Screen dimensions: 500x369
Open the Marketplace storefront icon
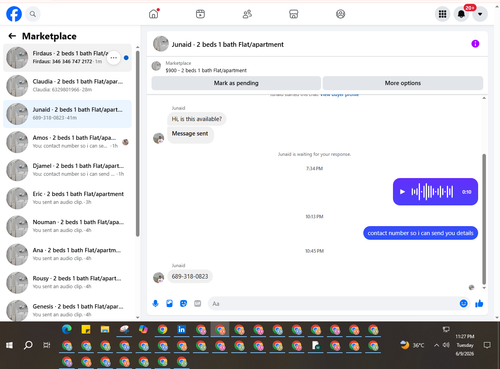point(294,14)
